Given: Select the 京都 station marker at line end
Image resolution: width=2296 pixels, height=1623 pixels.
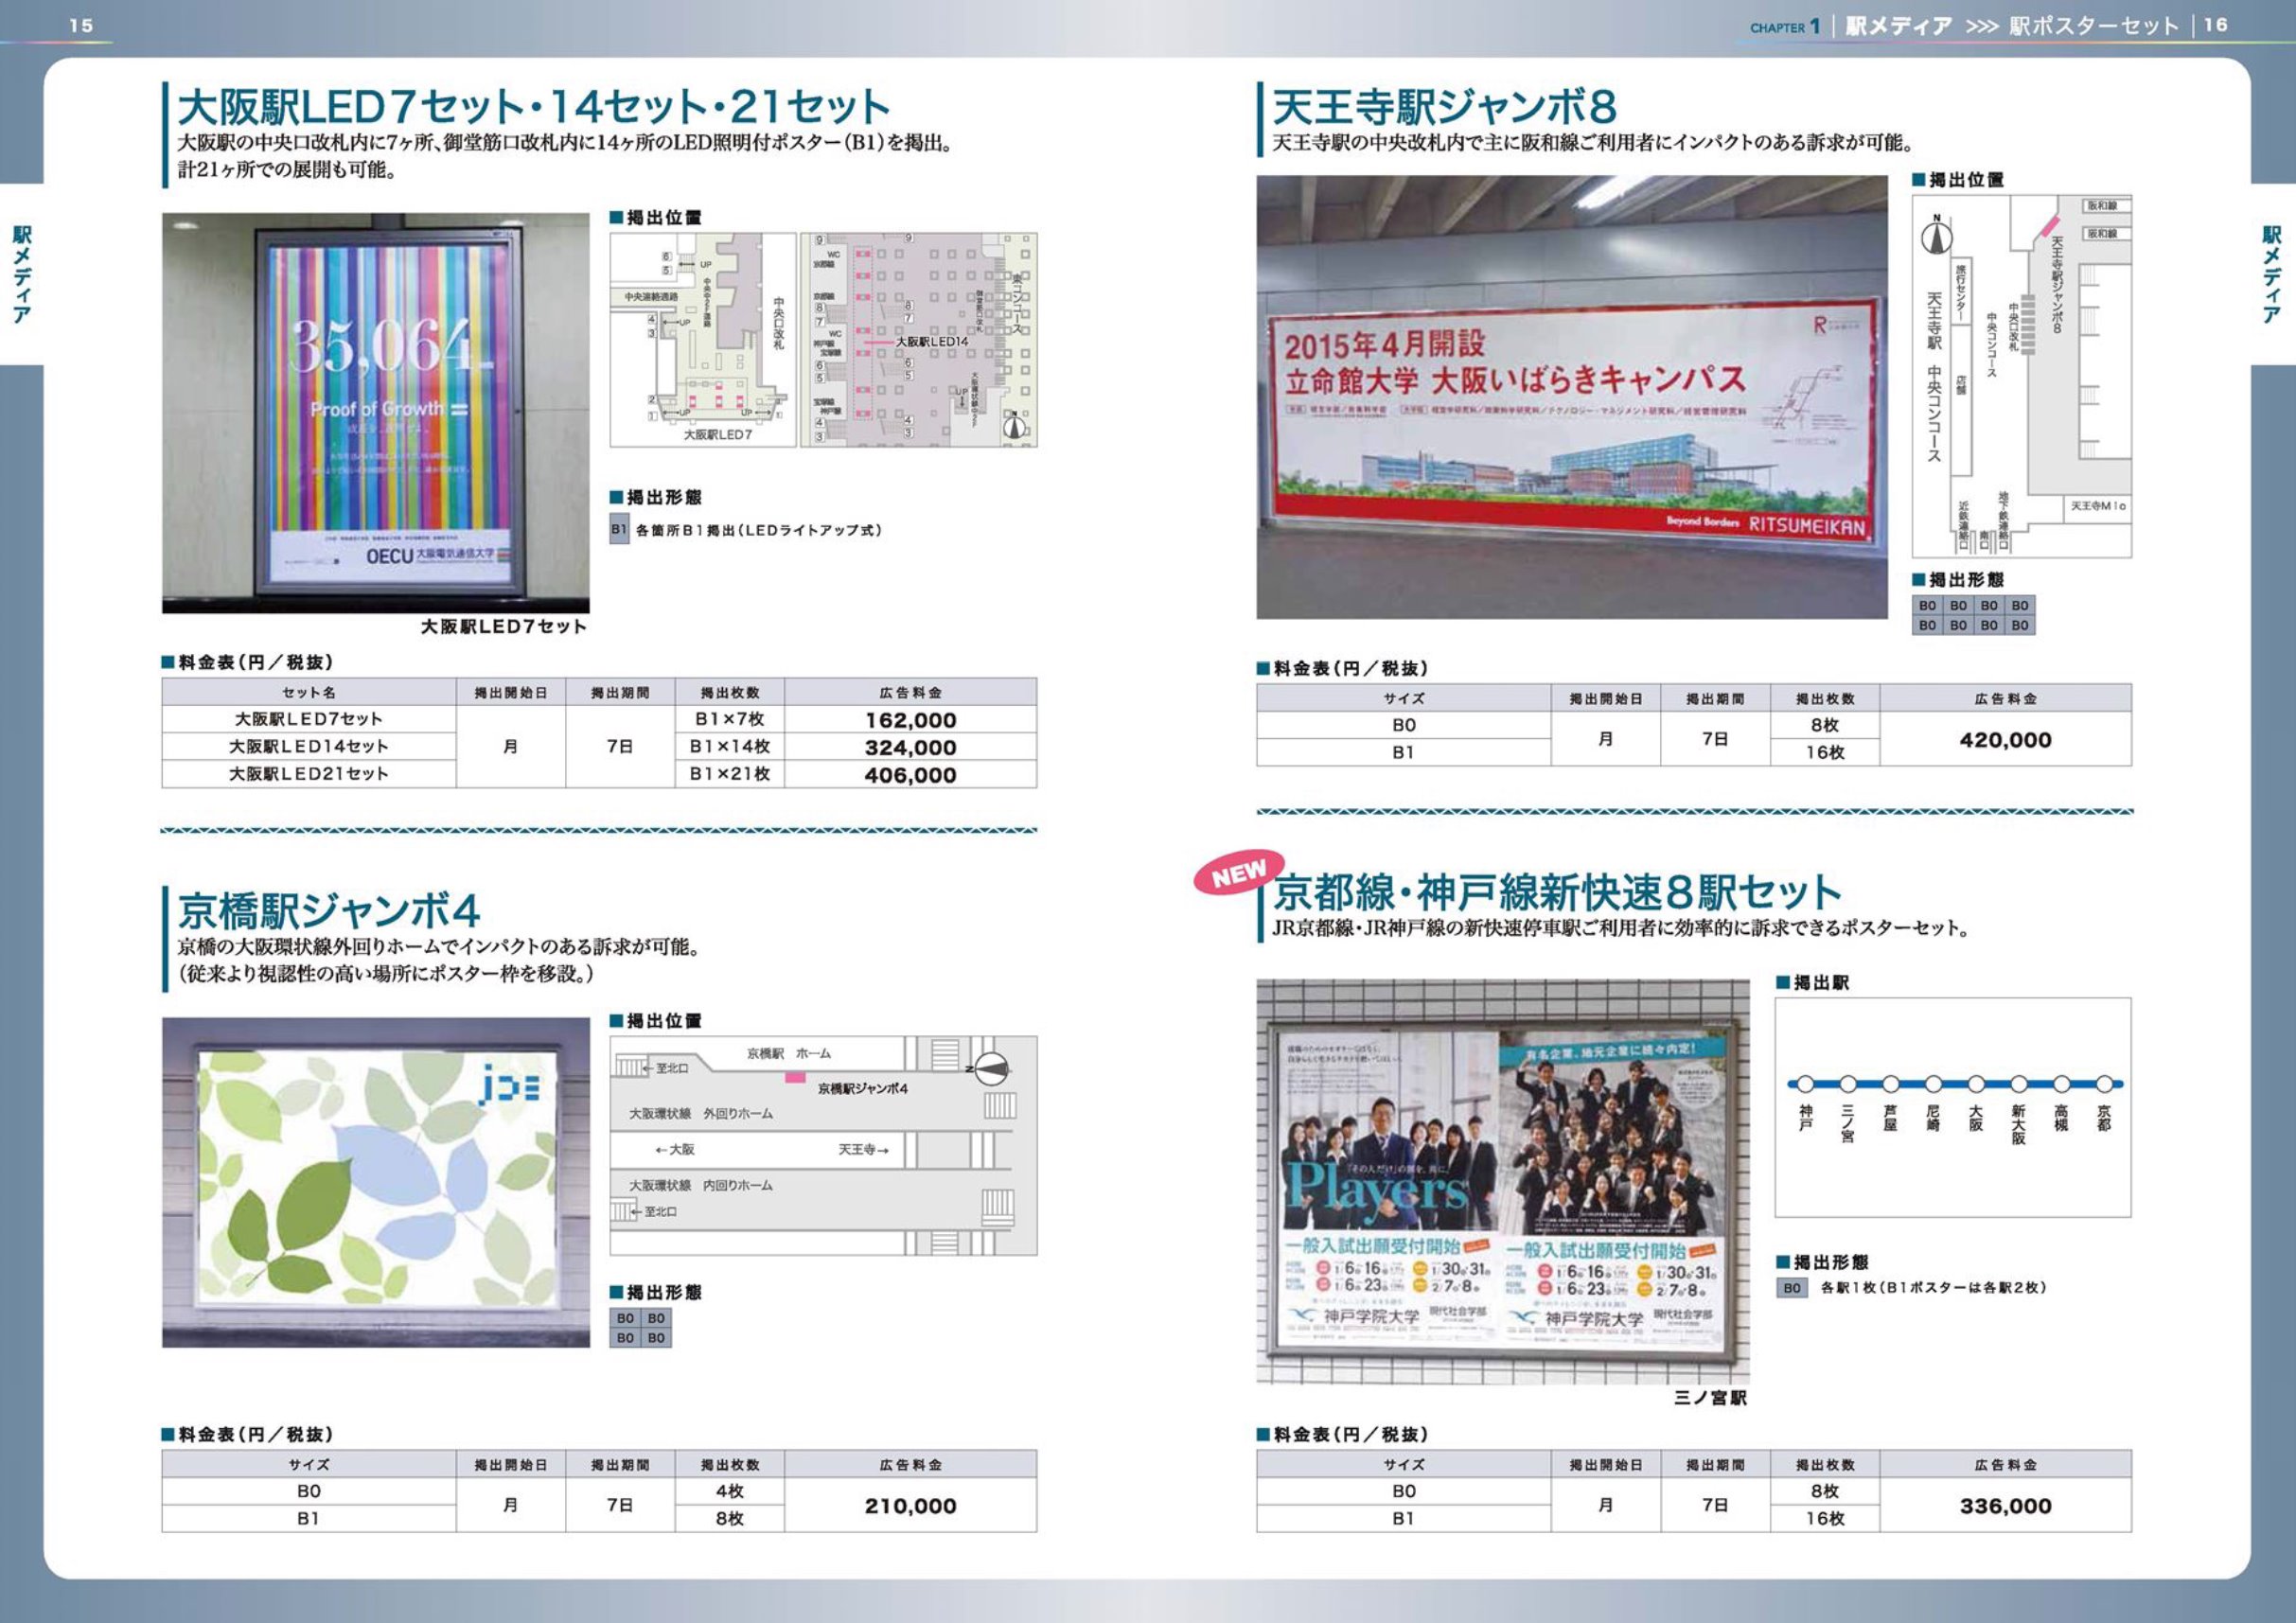Looking at the screenshot, I should tap(2104, 1083).
